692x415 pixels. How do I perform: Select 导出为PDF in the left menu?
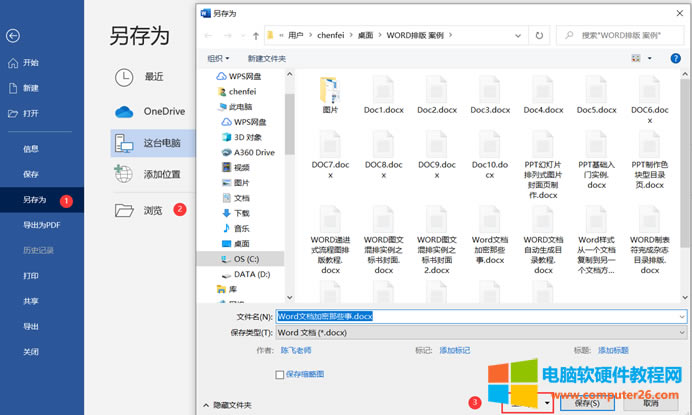[41, 224]
